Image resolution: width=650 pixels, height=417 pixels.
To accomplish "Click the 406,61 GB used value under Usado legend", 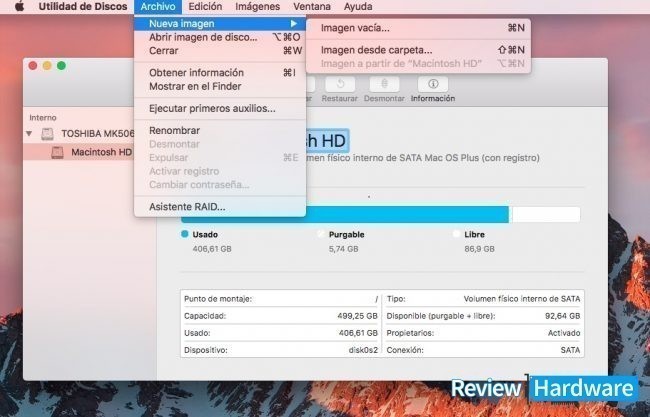I will coord(212,249).
